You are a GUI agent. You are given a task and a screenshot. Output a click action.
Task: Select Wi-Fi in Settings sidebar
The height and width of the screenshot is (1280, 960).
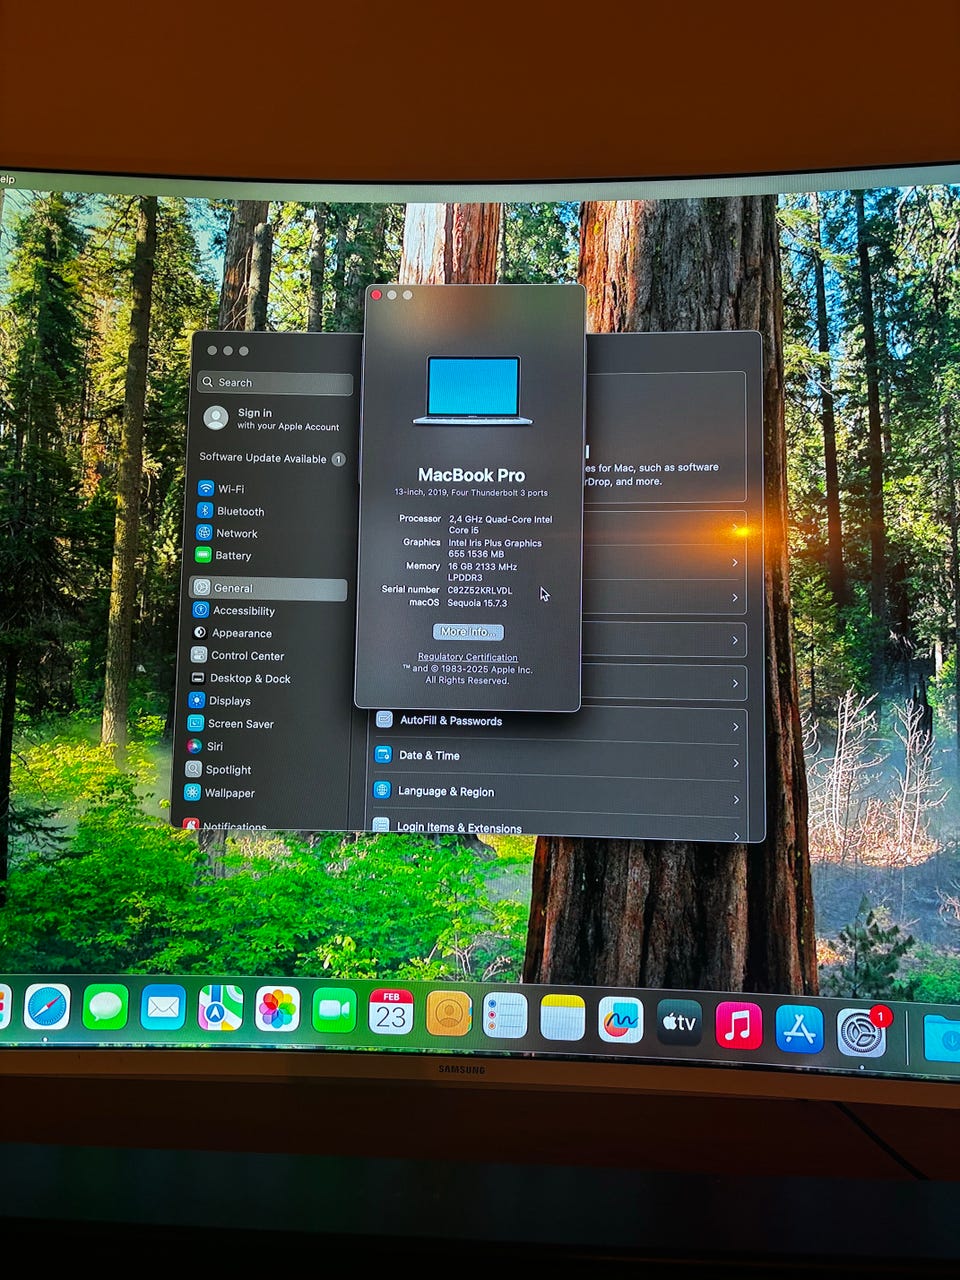(230, 489)
